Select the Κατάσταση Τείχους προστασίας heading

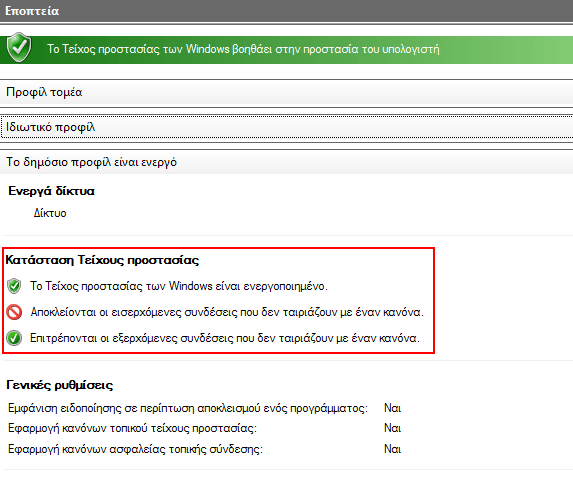coord(102,260)
